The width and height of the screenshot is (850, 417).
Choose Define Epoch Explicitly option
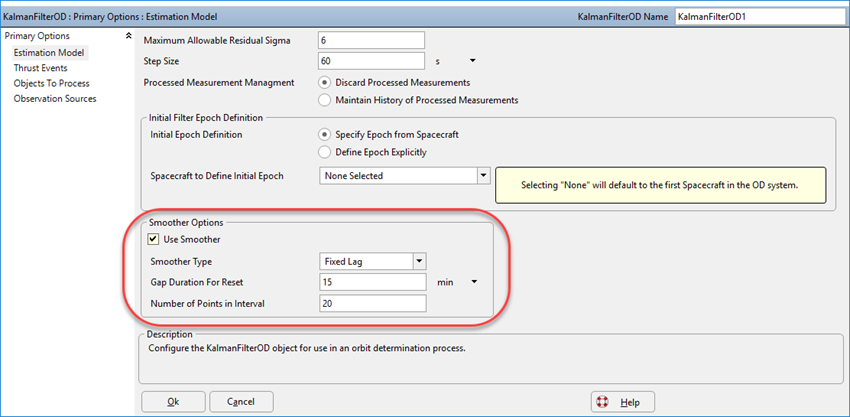(x=325, y=152)
